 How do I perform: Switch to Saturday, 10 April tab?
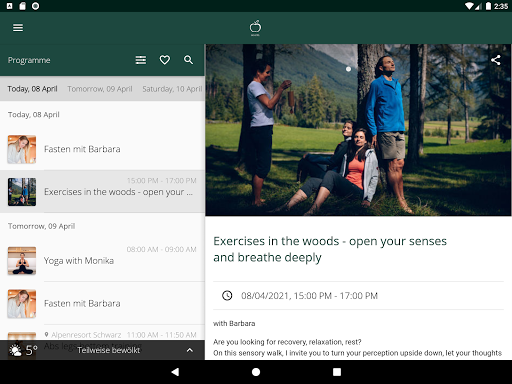click(172, 89)
